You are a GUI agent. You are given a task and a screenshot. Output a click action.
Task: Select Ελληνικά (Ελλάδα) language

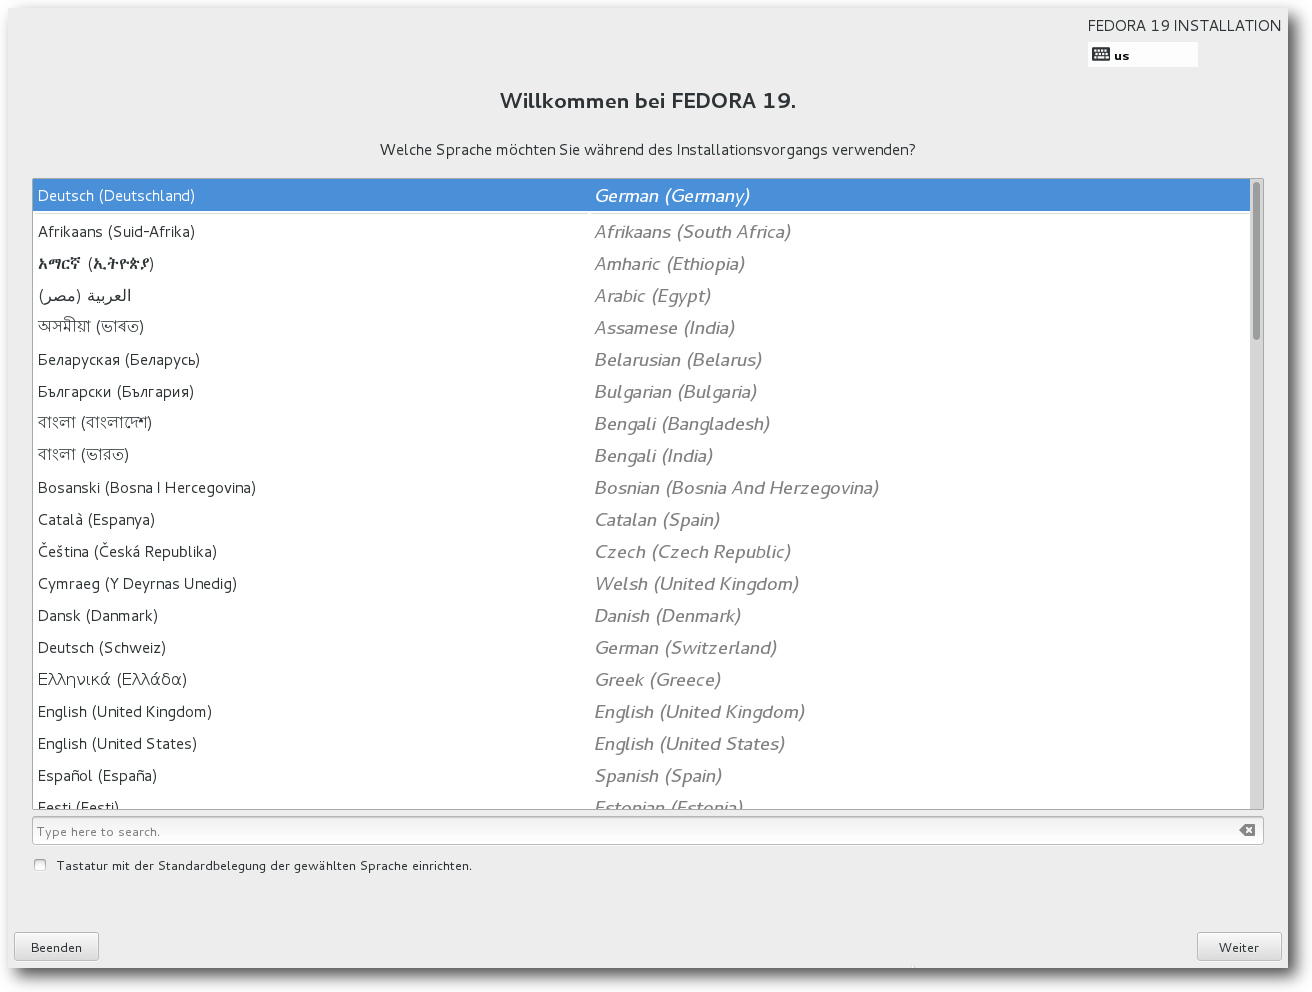[x=641, y=680]
